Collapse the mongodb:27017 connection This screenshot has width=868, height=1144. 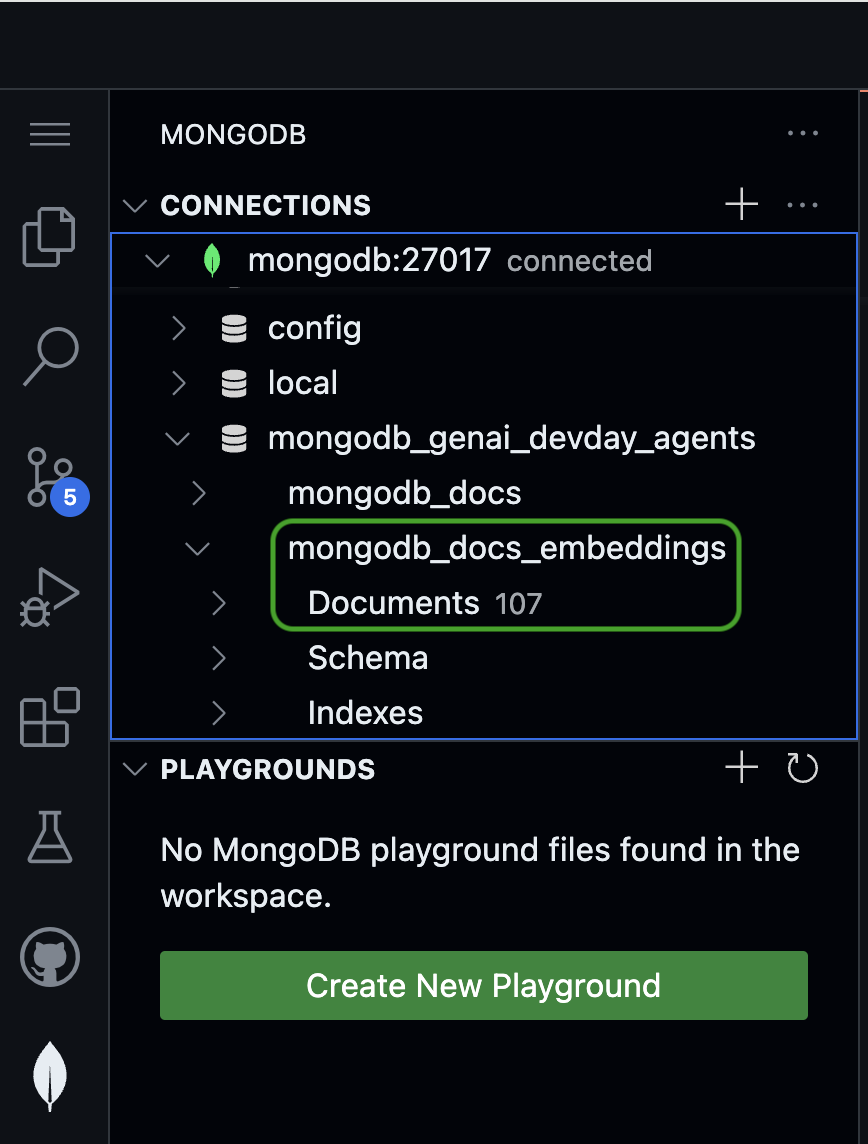click(158, 260)
